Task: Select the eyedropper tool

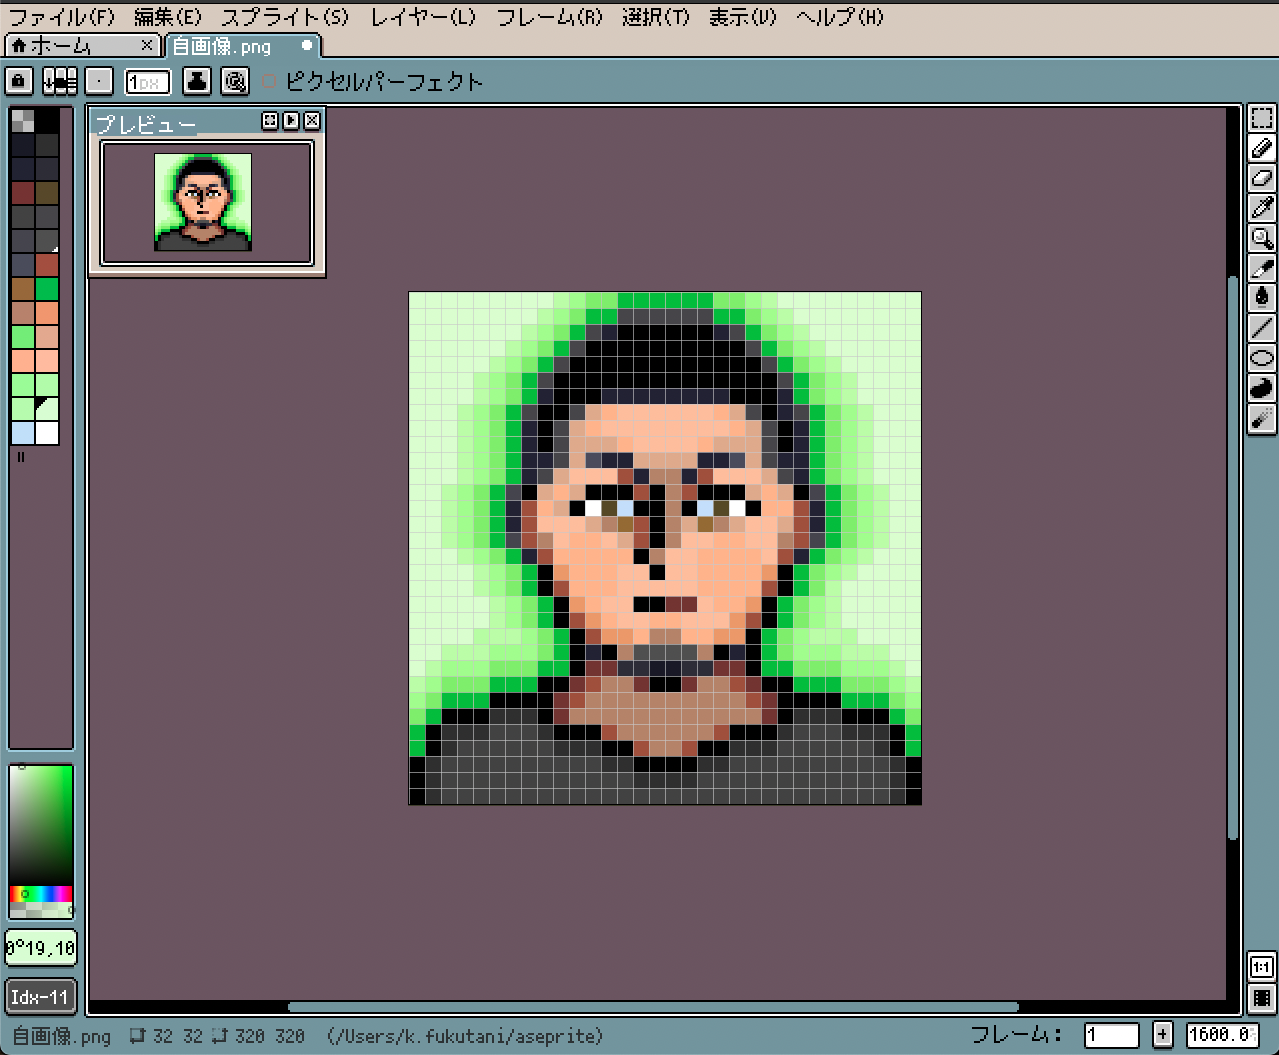Action: 1262,208
